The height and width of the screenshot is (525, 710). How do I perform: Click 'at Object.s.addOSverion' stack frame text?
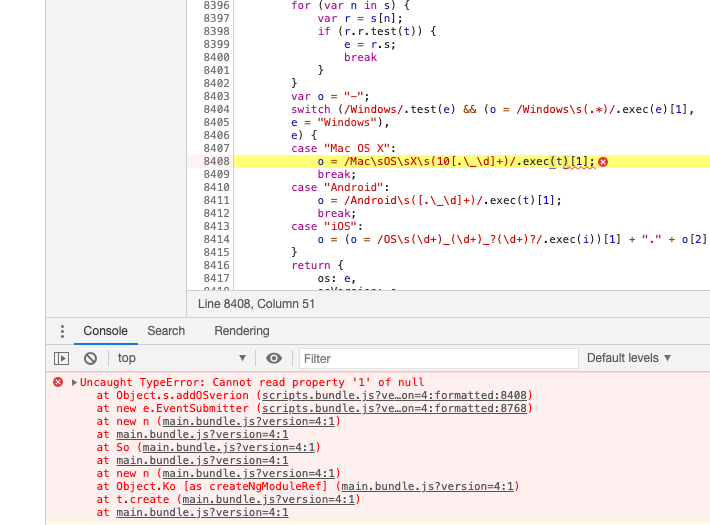[x=173, y=395]
